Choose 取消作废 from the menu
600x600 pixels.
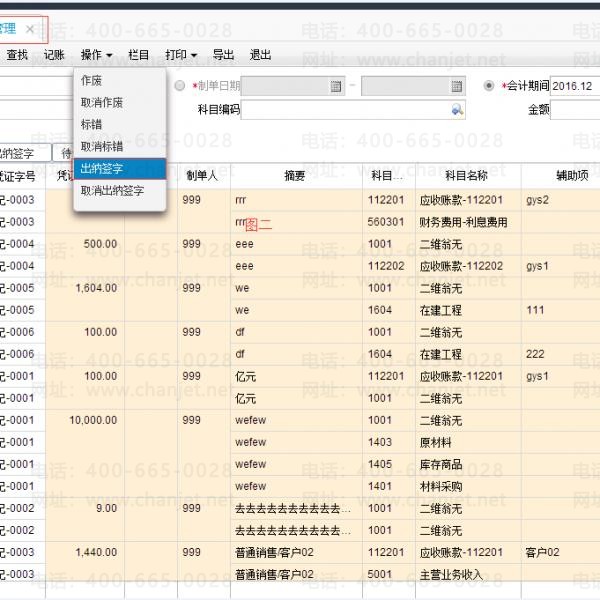102,102
